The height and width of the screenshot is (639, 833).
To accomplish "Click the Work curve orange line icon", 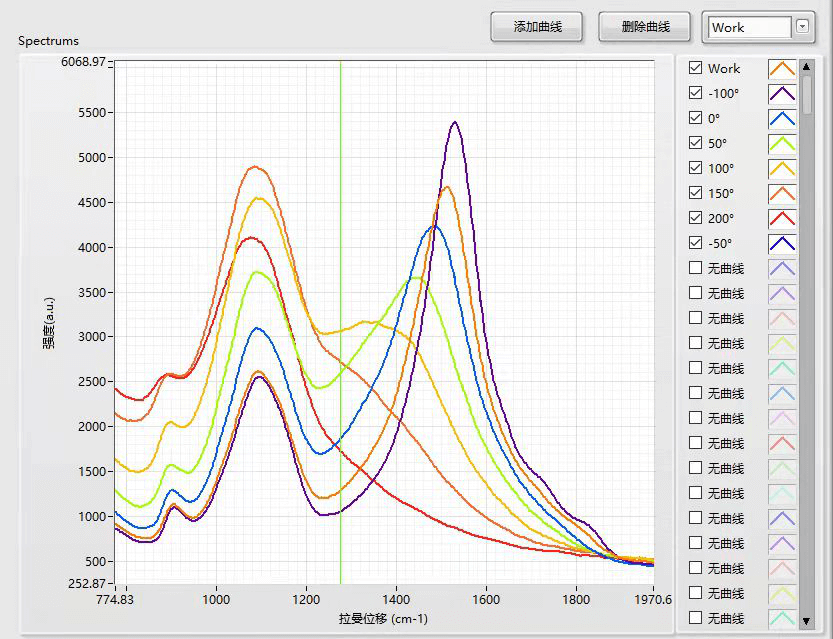I will tap(781, 69).
